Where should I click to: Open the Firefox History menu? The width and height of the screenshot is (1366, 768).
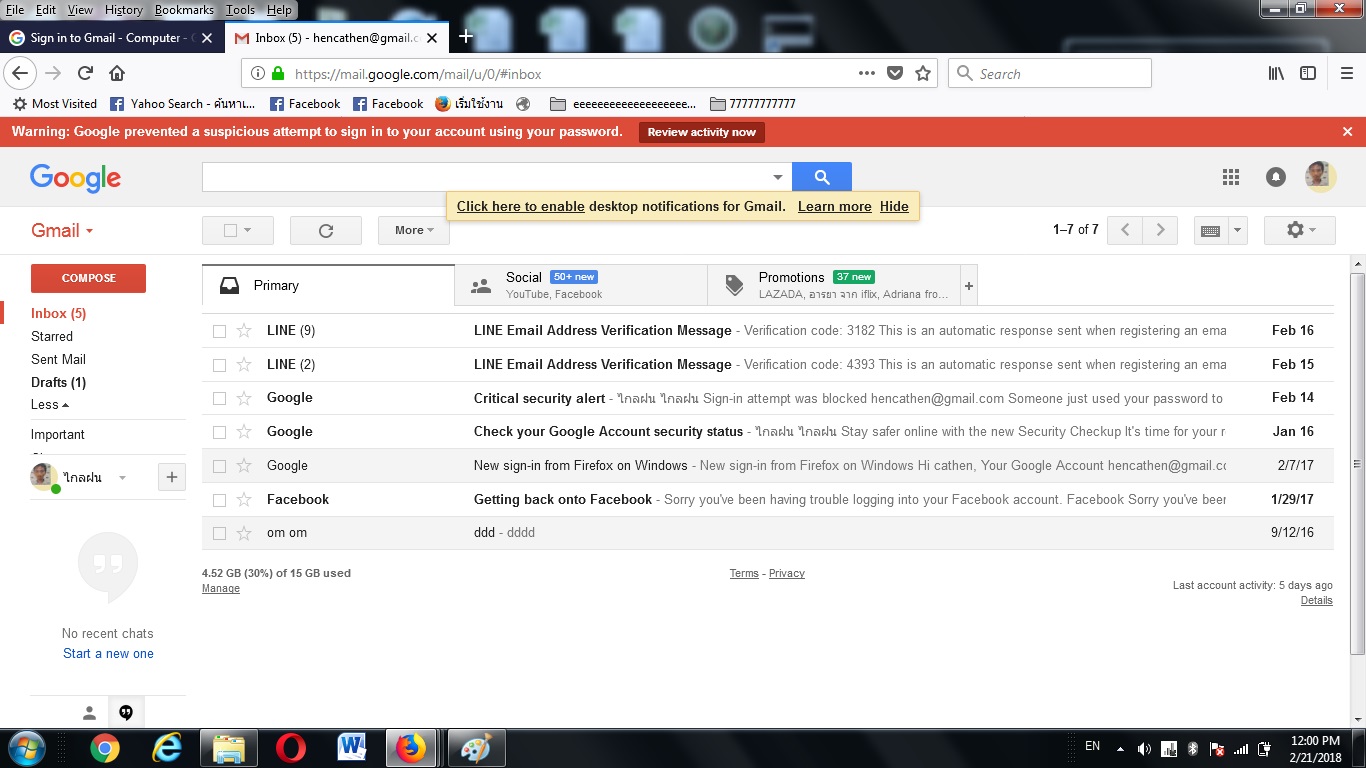[x=124, y=10]
